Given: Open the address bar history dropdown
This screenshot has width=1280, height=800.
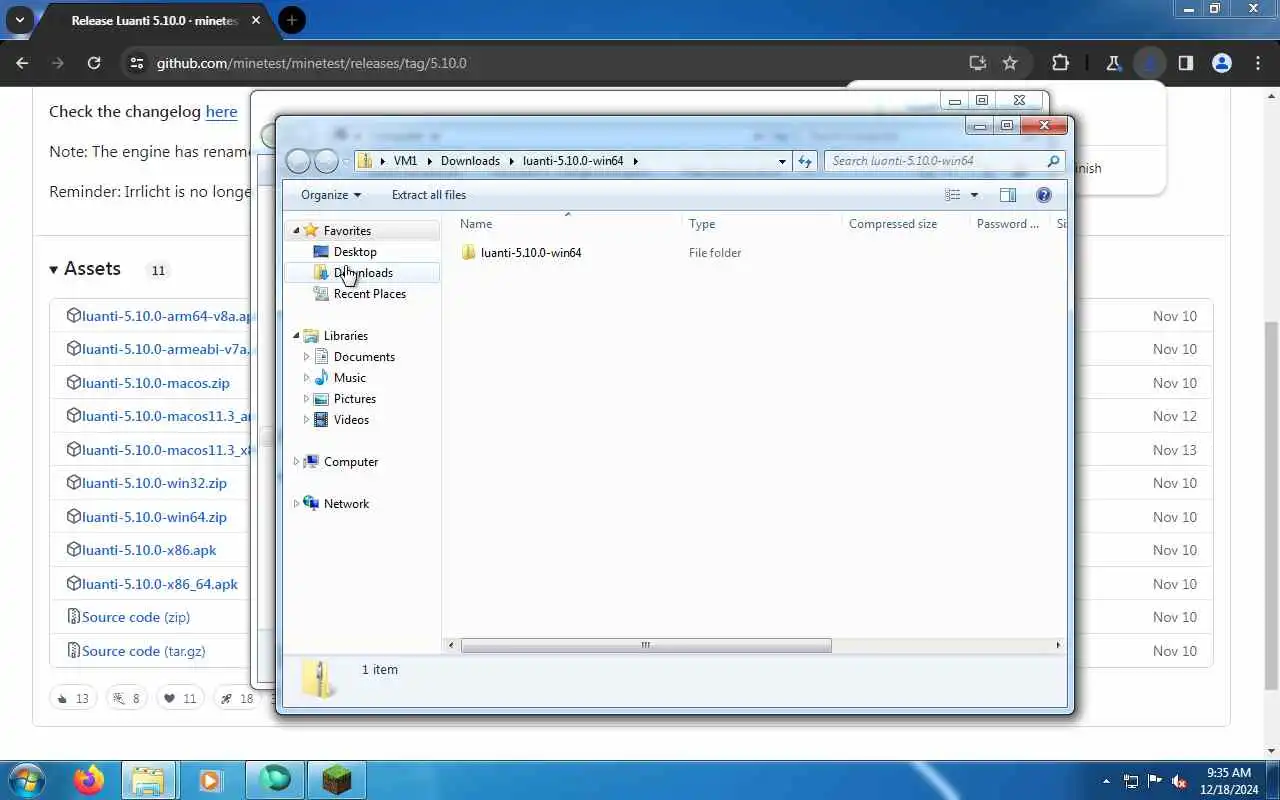Looking at the screenshot, I should (x=782, y=161).
